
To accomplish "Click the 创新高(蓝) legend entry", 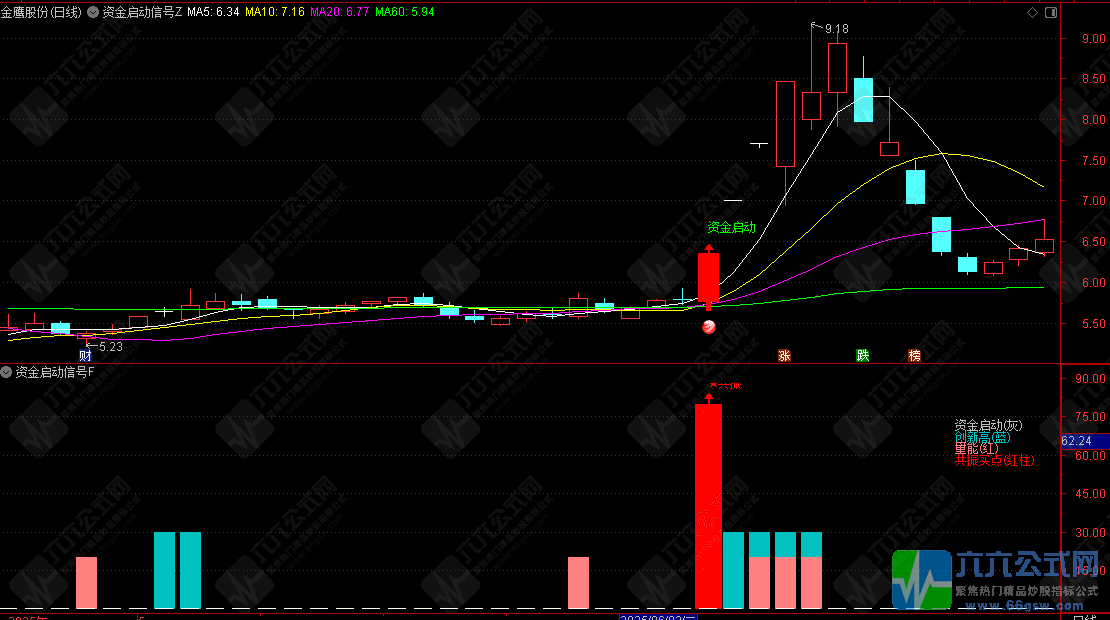I will point(983,437).
